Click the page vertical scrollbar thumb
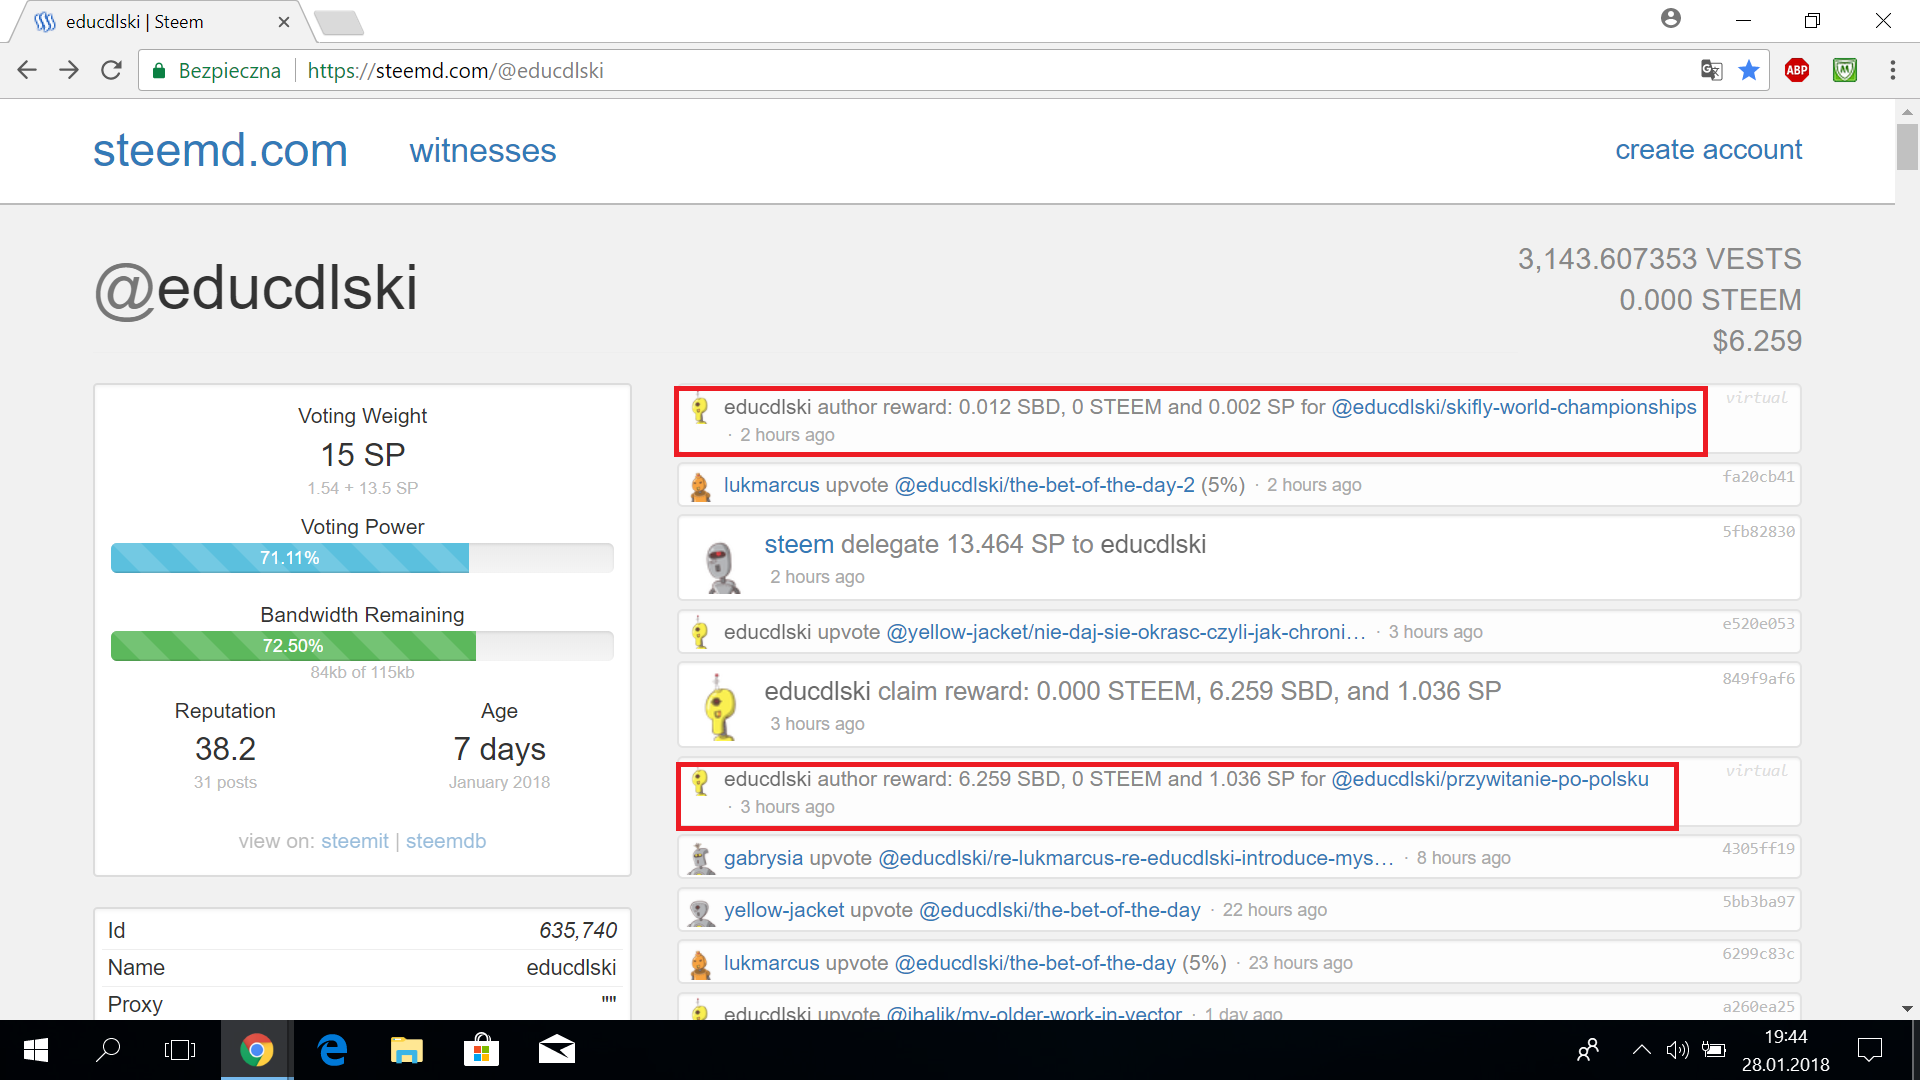Screen dimensions: 1920x1080 (1907, 147)
